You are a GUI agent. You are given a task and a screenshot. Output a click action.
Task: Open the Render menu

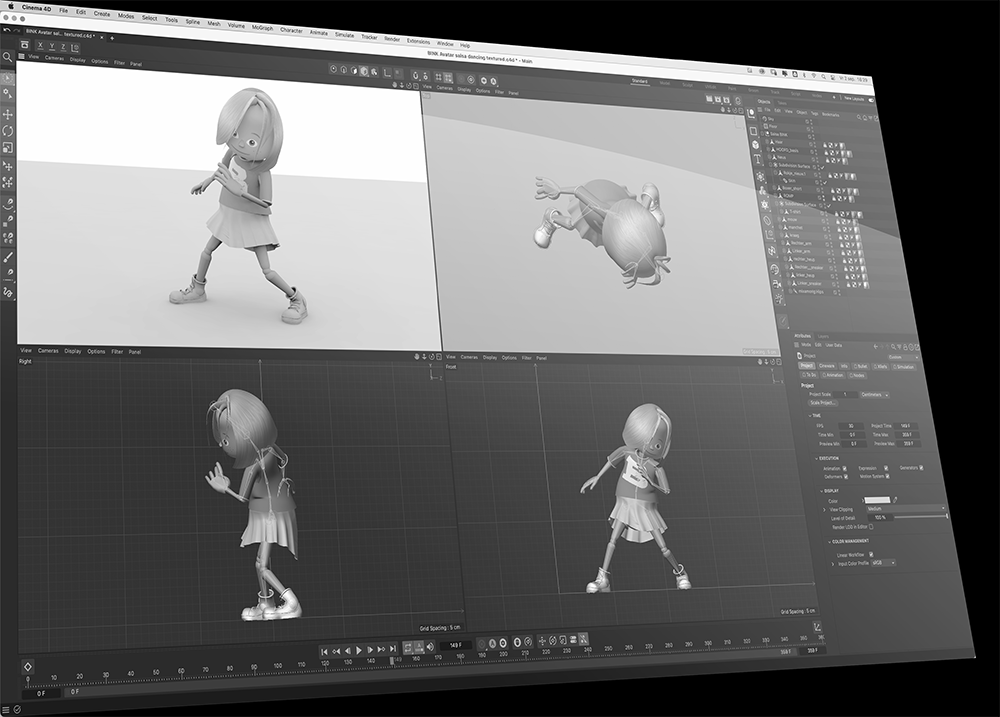(392, 39)
